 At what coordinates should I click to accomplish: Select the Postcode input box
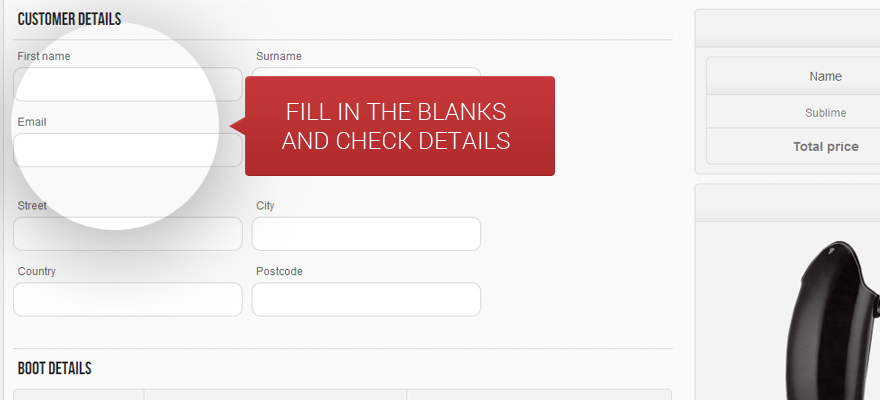(366, 300)
